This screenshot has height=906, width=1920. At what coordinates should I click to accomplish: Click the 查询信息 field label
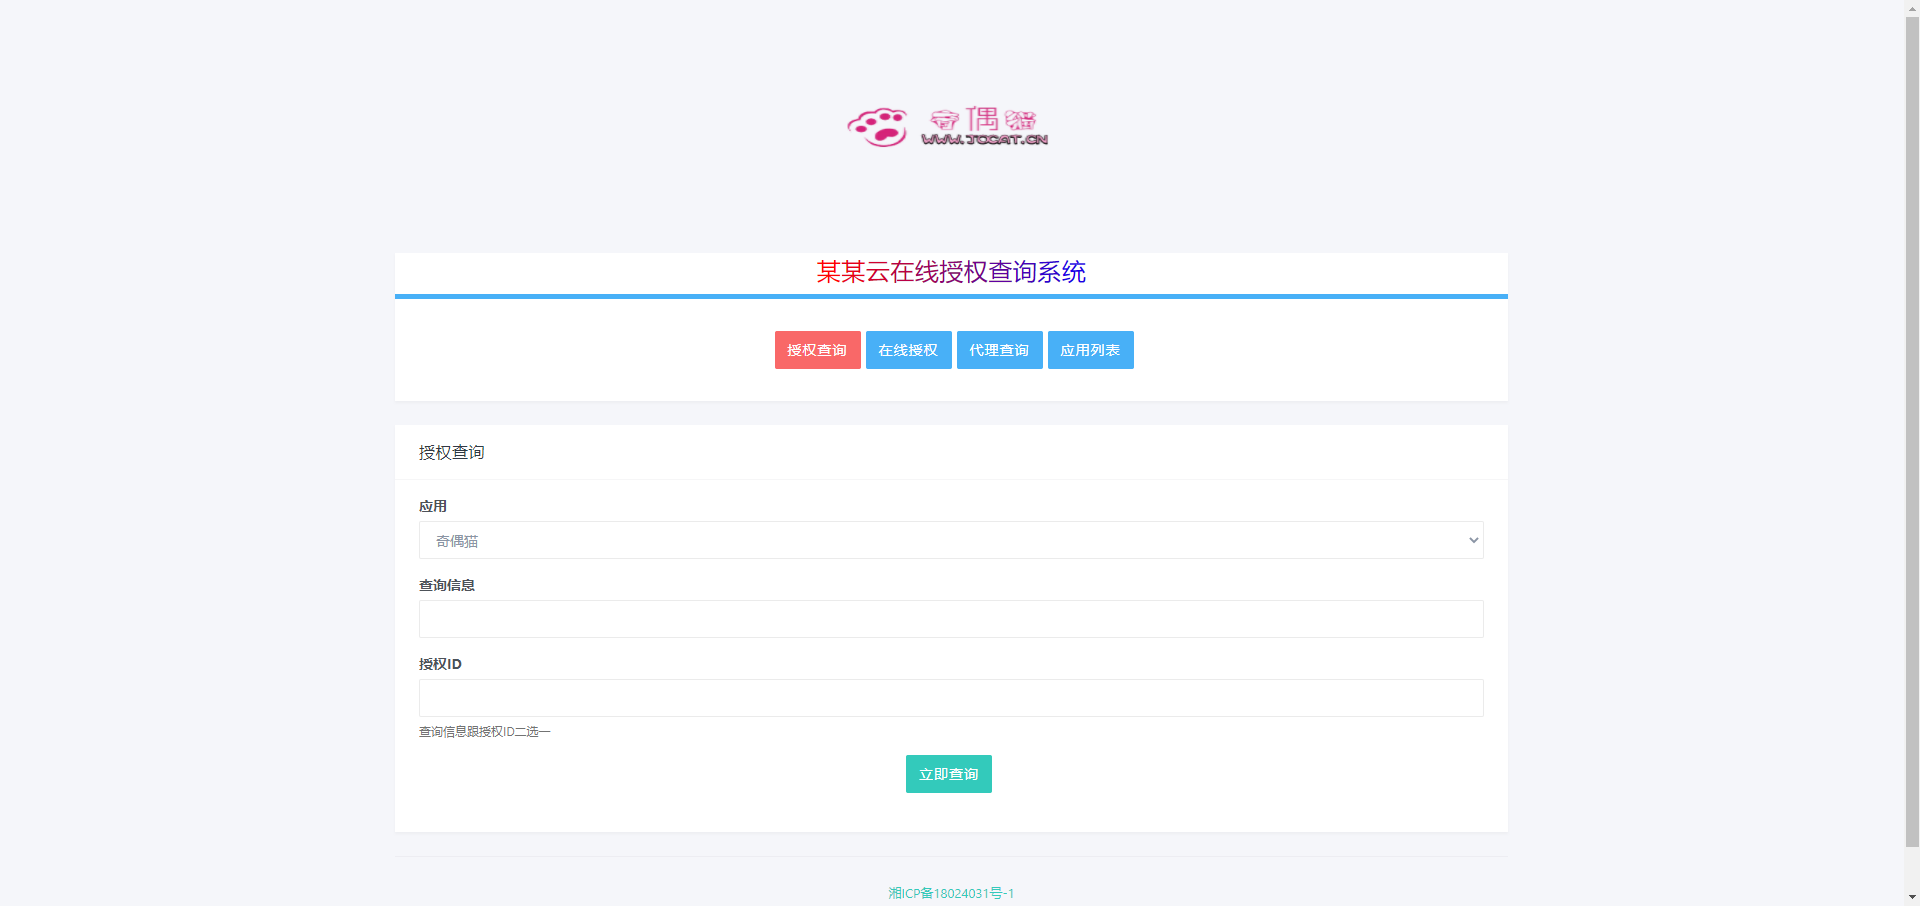coord(447,585)
